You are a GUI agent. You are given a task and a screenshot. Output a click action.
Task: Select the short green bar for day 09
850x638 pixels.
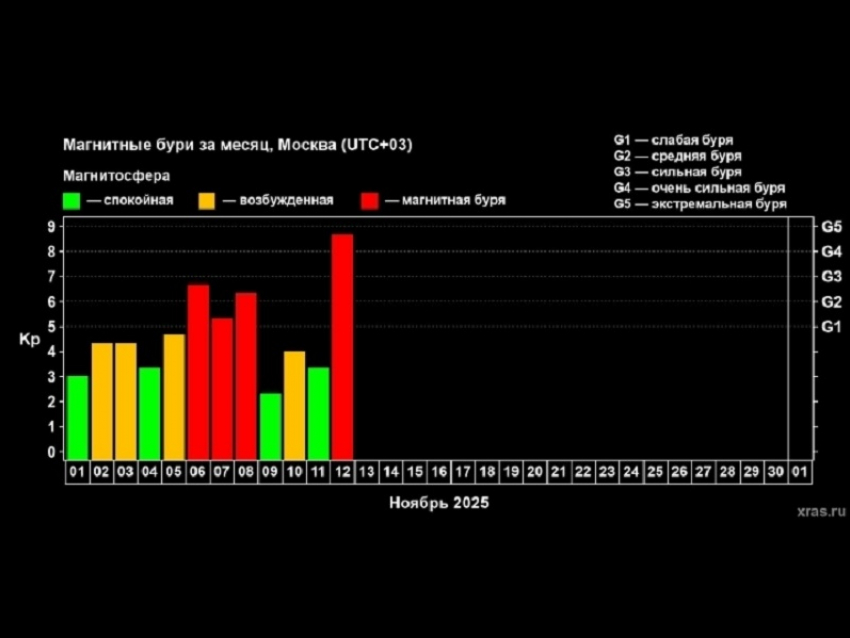(x=270, y=424)
